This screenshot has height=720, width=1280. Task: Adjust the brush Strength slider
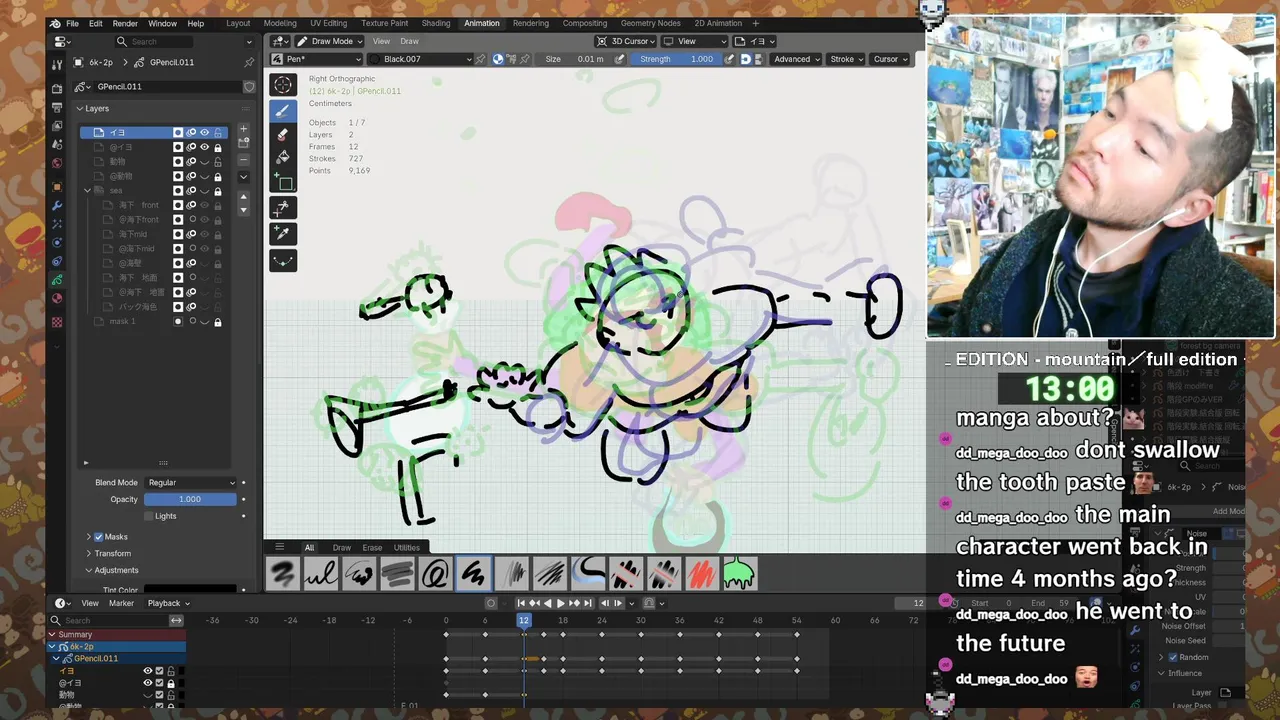[x=676, y=59]
